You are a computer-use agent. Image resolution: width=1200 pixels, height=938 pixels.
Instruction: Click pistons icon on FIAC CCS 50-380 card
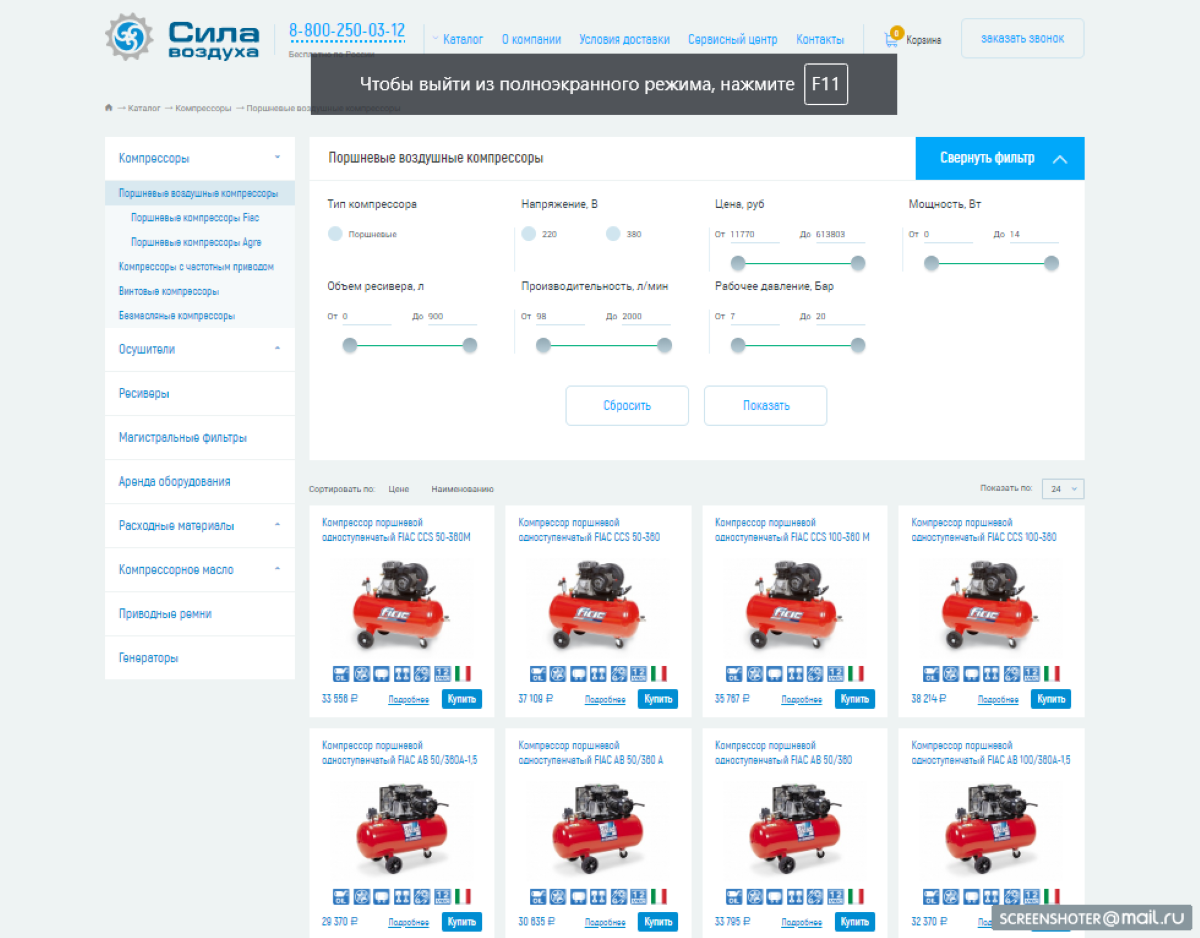pyautogui.click(x=599, y=674)
